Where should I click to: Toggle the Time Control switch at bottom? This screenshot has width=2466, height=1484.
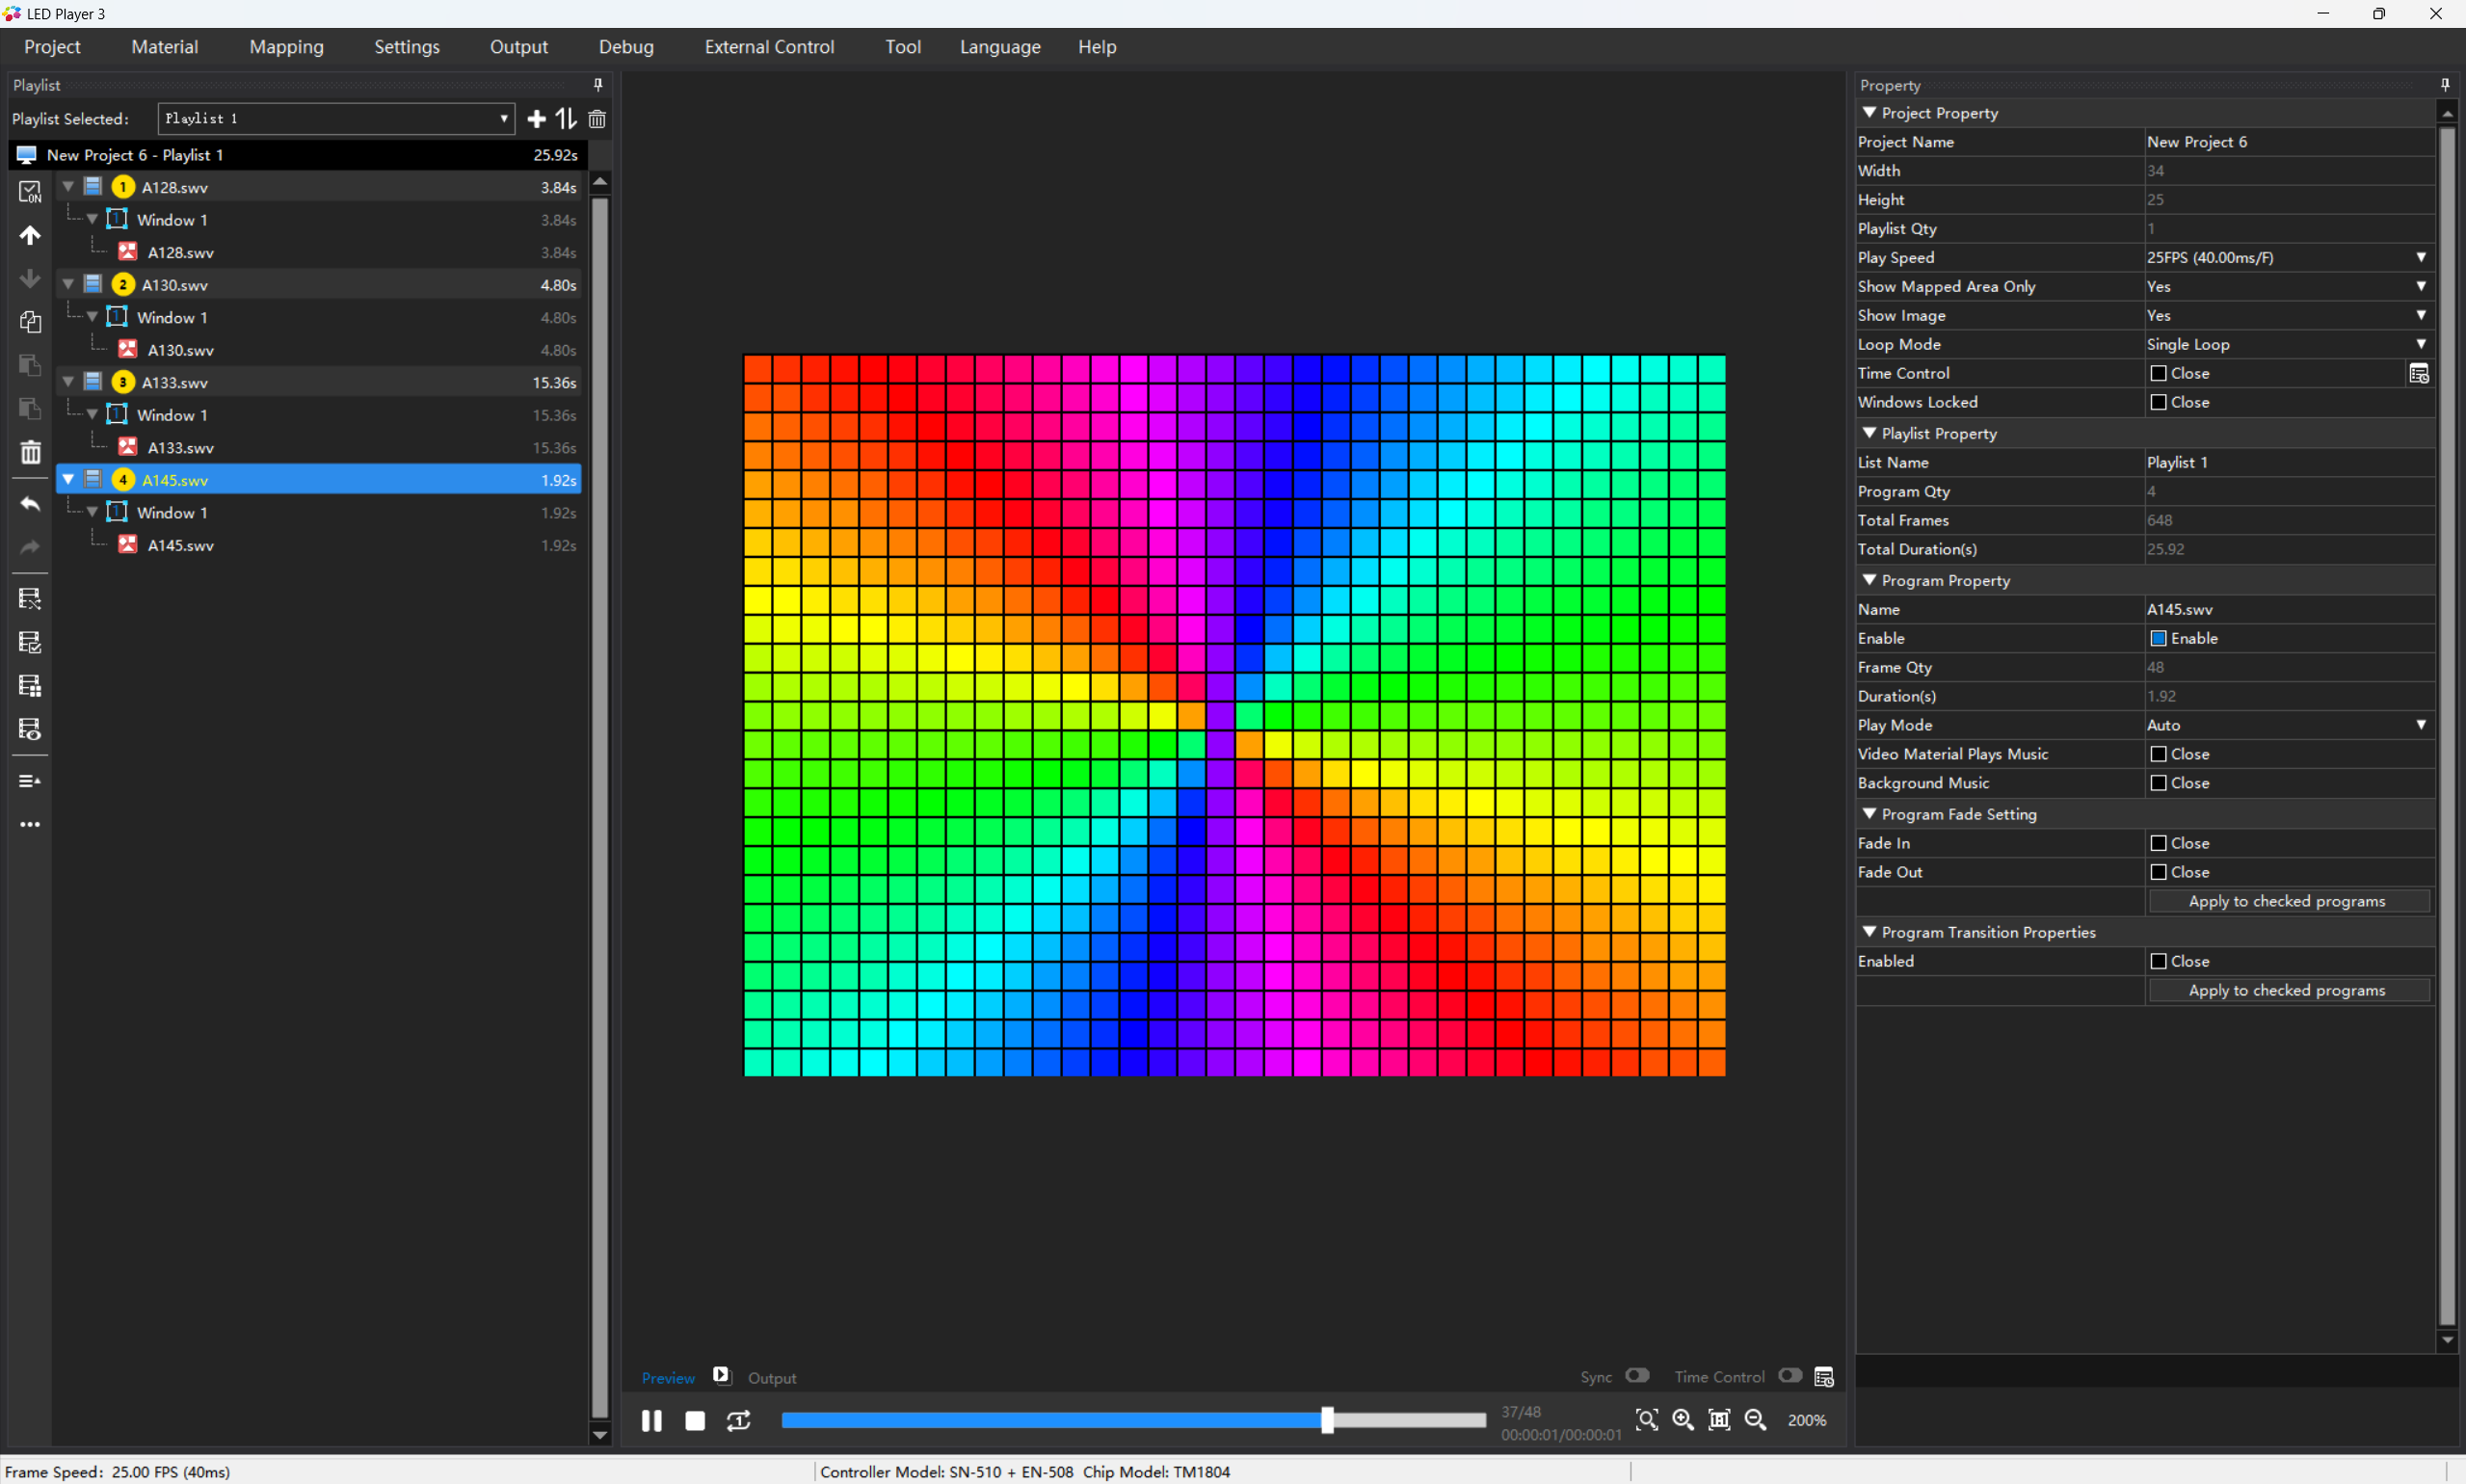point(1790,1376)
